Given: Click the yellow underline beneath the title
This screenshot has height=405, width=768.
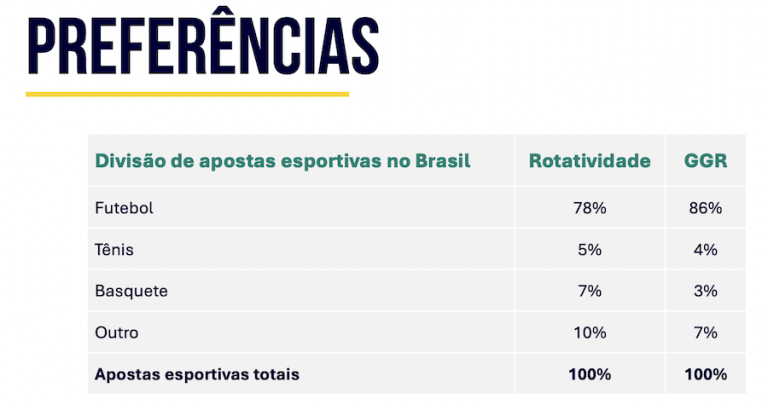Looking at the screenshot, I should tap(187, 94).
